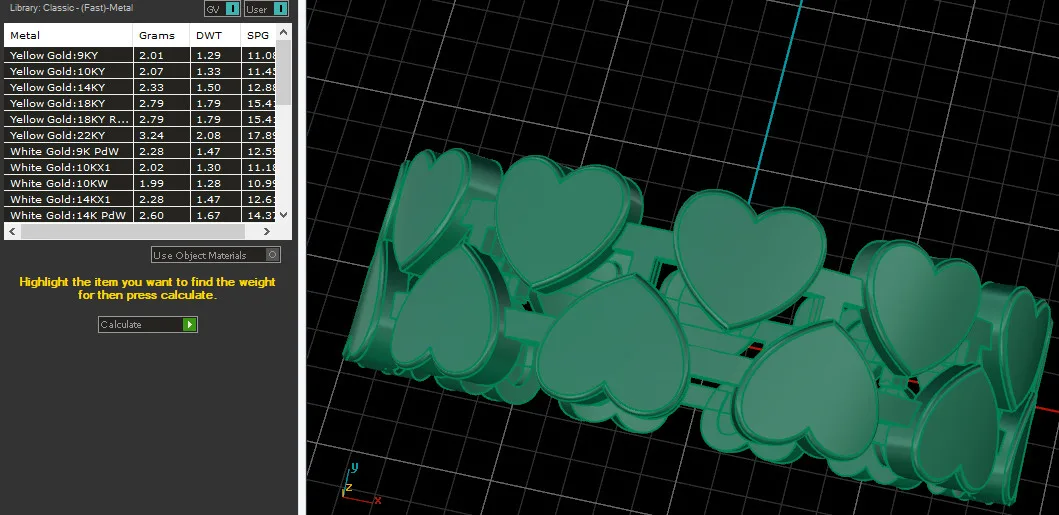Click the green play arrow on Calculate
This screenshot has height=515, width=1059.
pyautogui.click(x=190, y=325)
